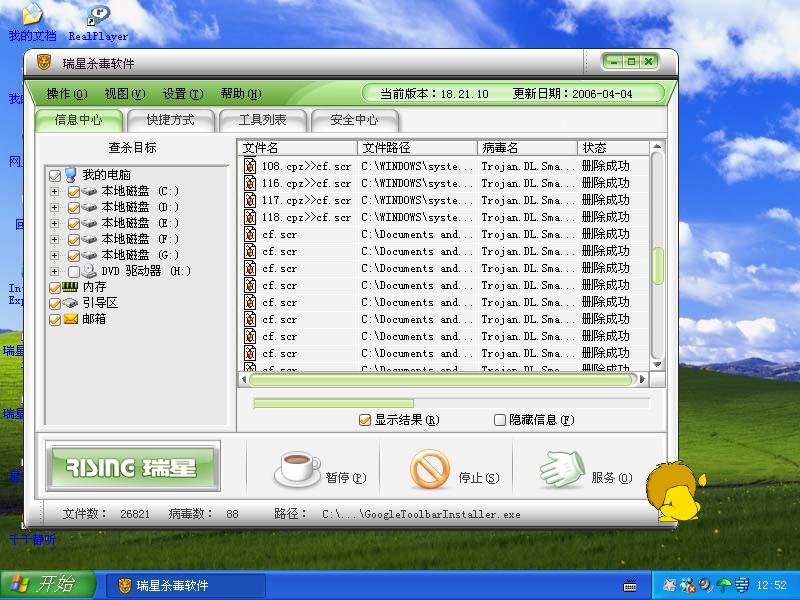Select the 信息中心 tab
800x600 pixels.
[79, 120]
